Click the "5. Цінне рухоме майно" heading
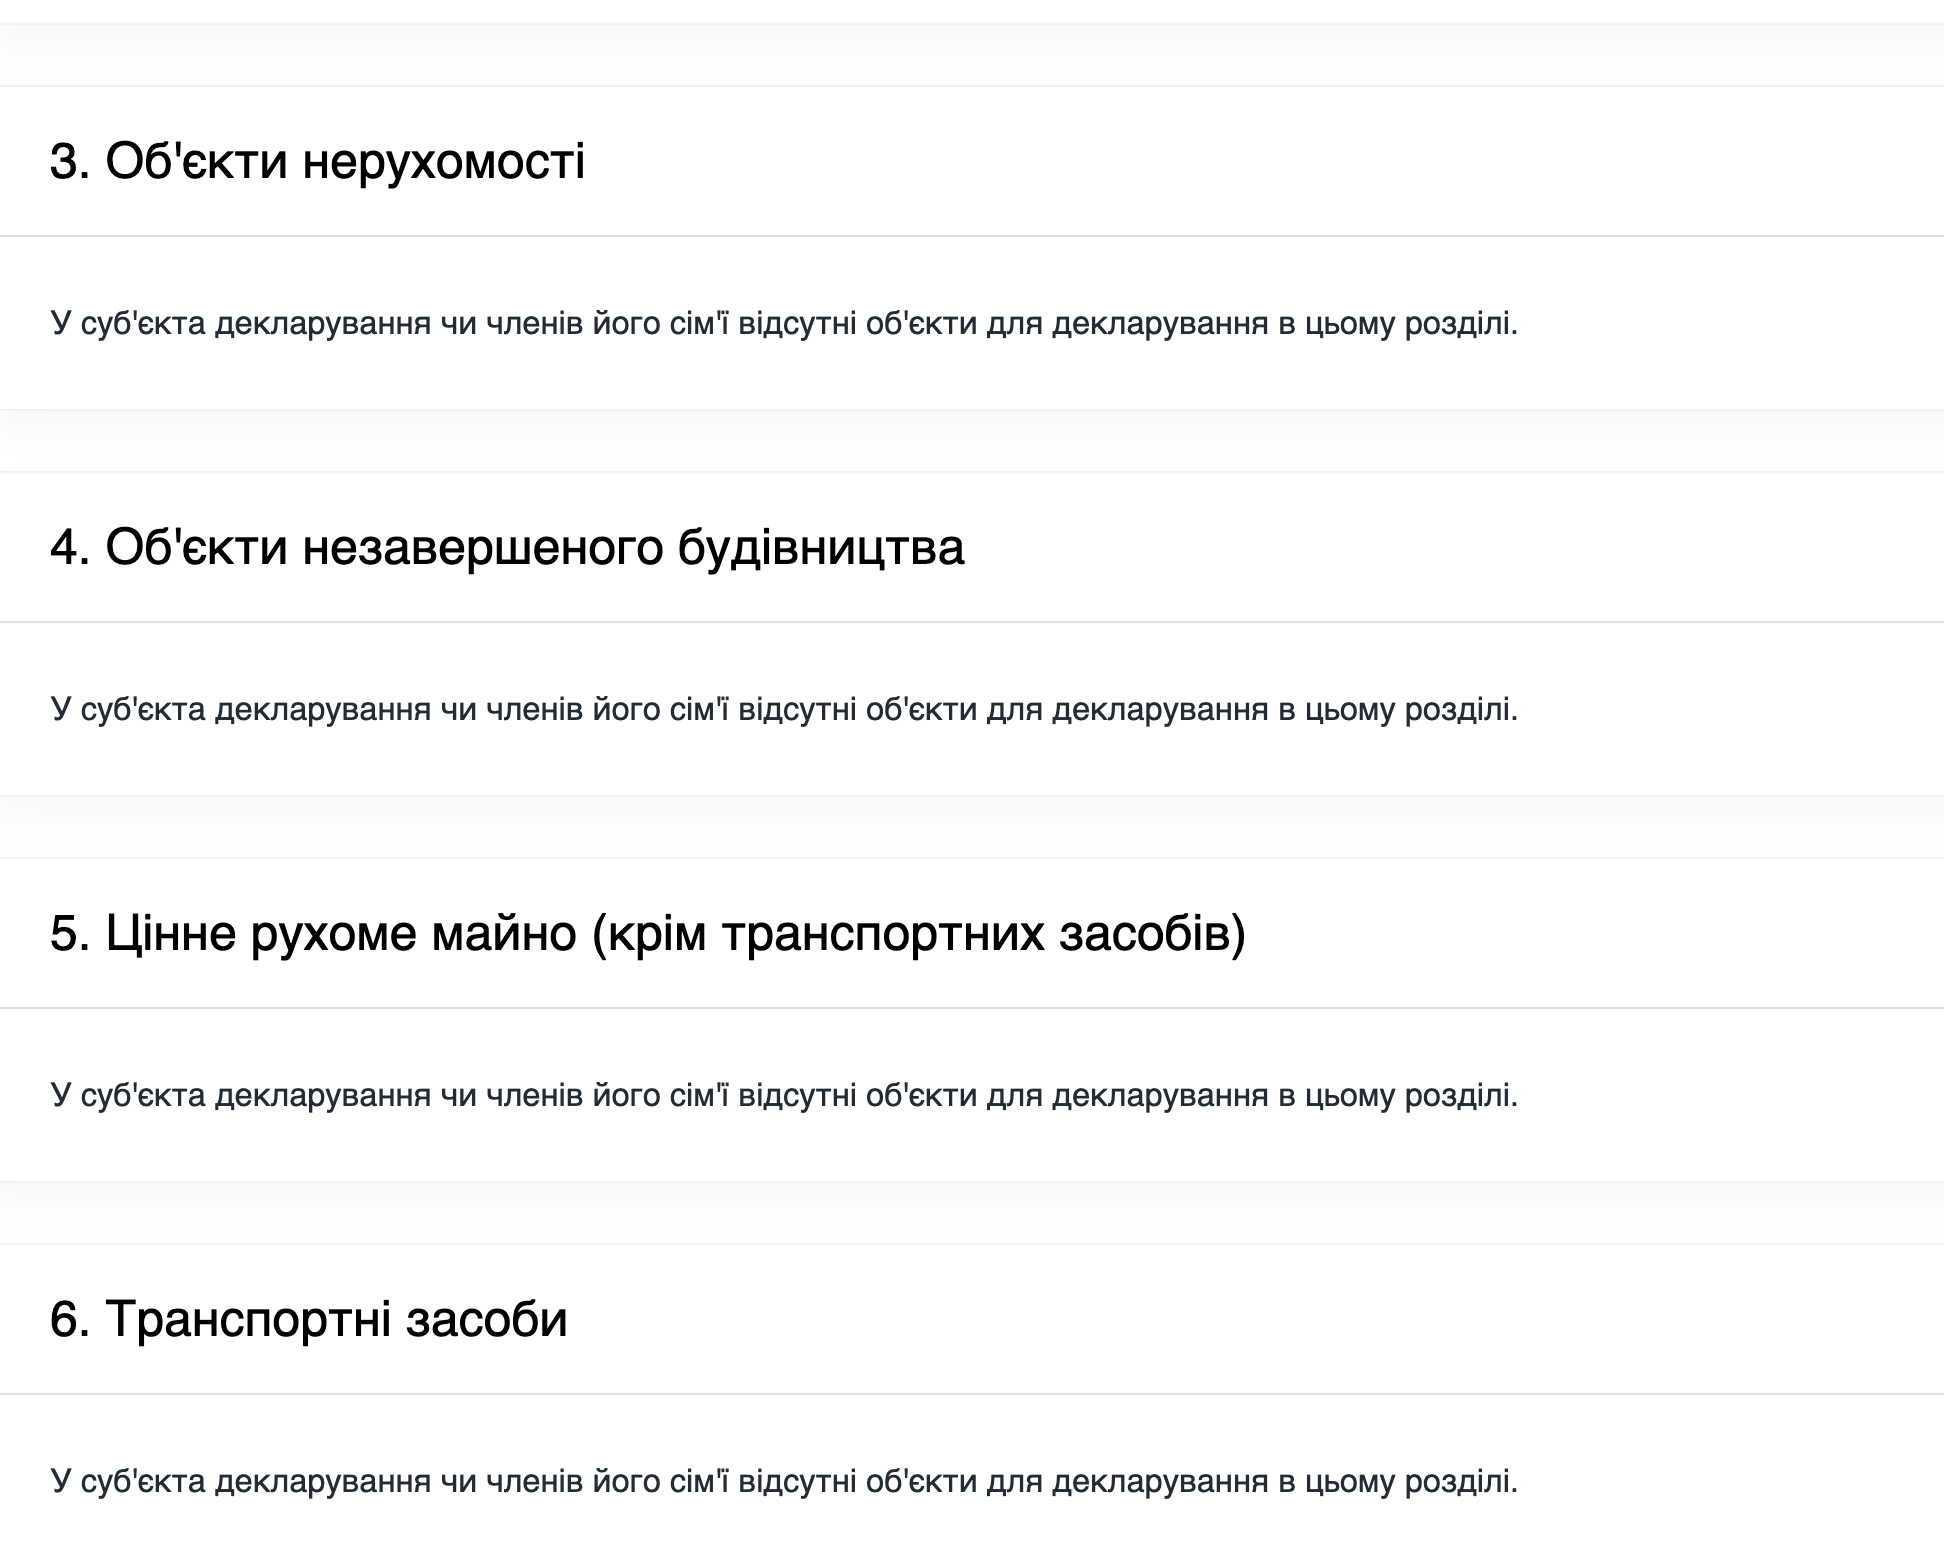Screen dimensions: 1944x1564 click(x=648, y=933)
